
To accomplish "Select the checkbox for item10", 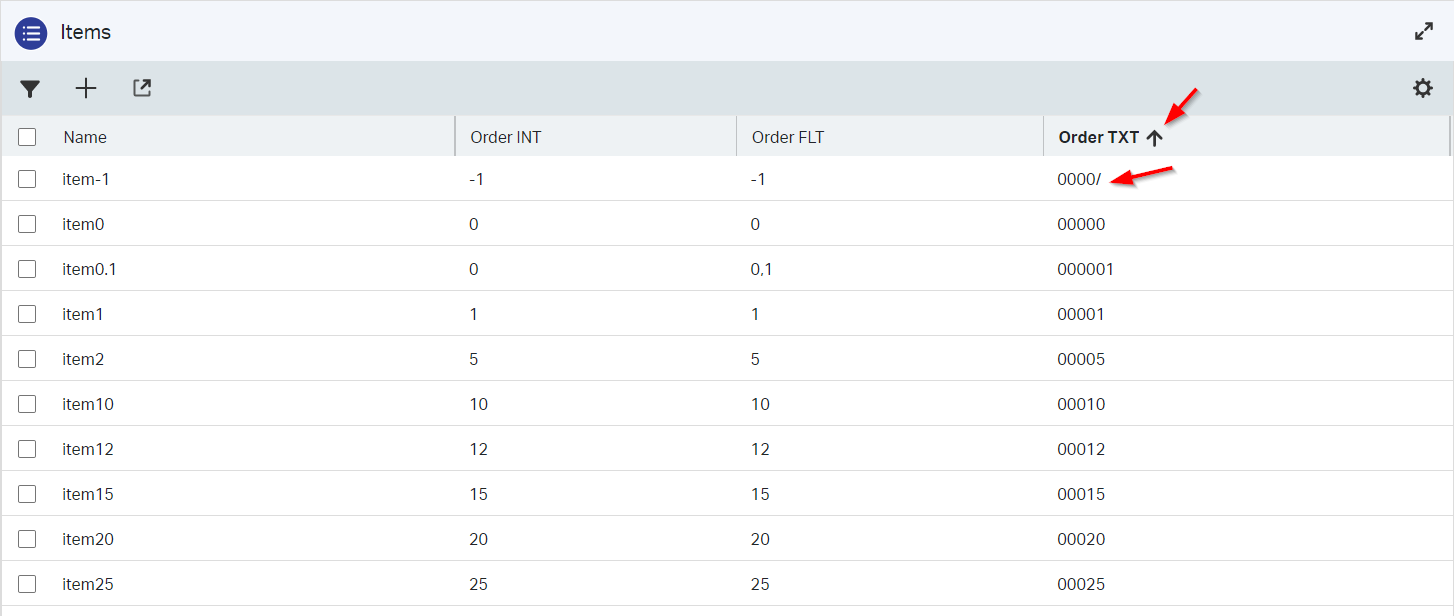I will 27,404.
